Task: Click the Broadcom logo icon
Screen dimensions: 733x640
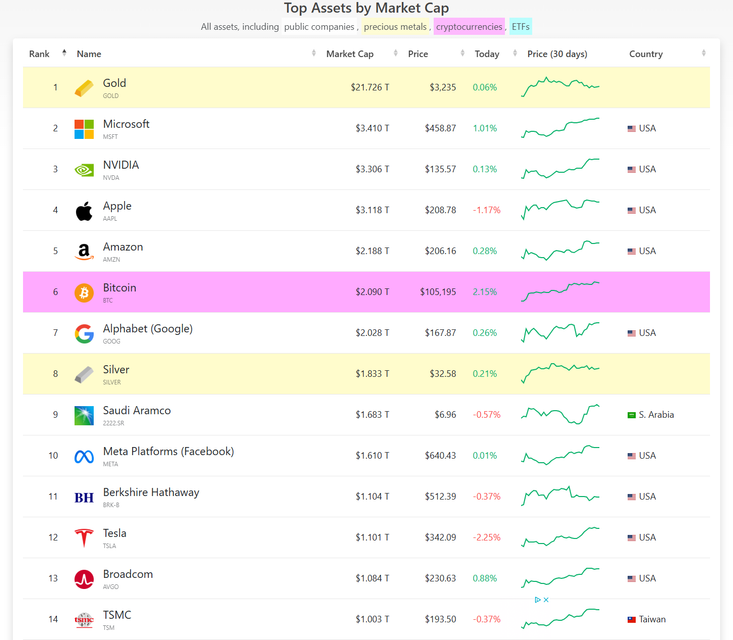Action: (84, 579)
